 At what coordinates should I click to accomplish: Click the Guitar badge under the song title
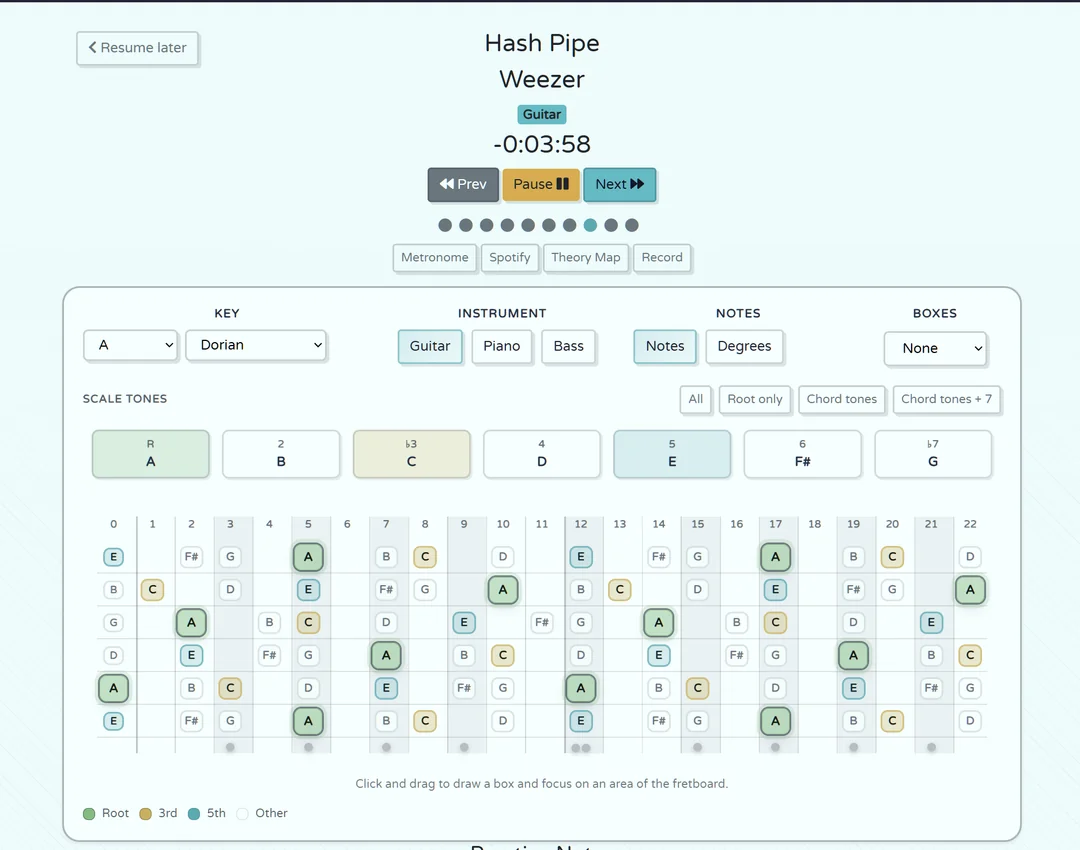[x=542, y=114]
